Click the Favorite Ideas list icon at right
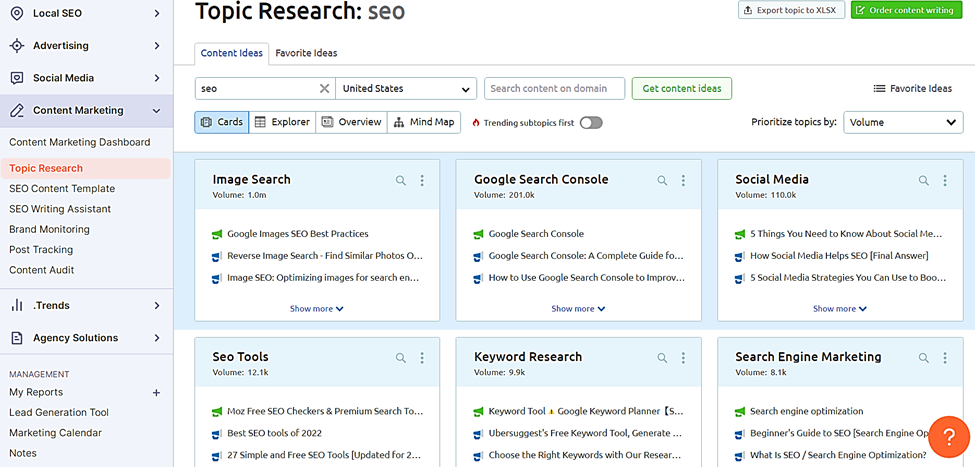 pos(879,88)
